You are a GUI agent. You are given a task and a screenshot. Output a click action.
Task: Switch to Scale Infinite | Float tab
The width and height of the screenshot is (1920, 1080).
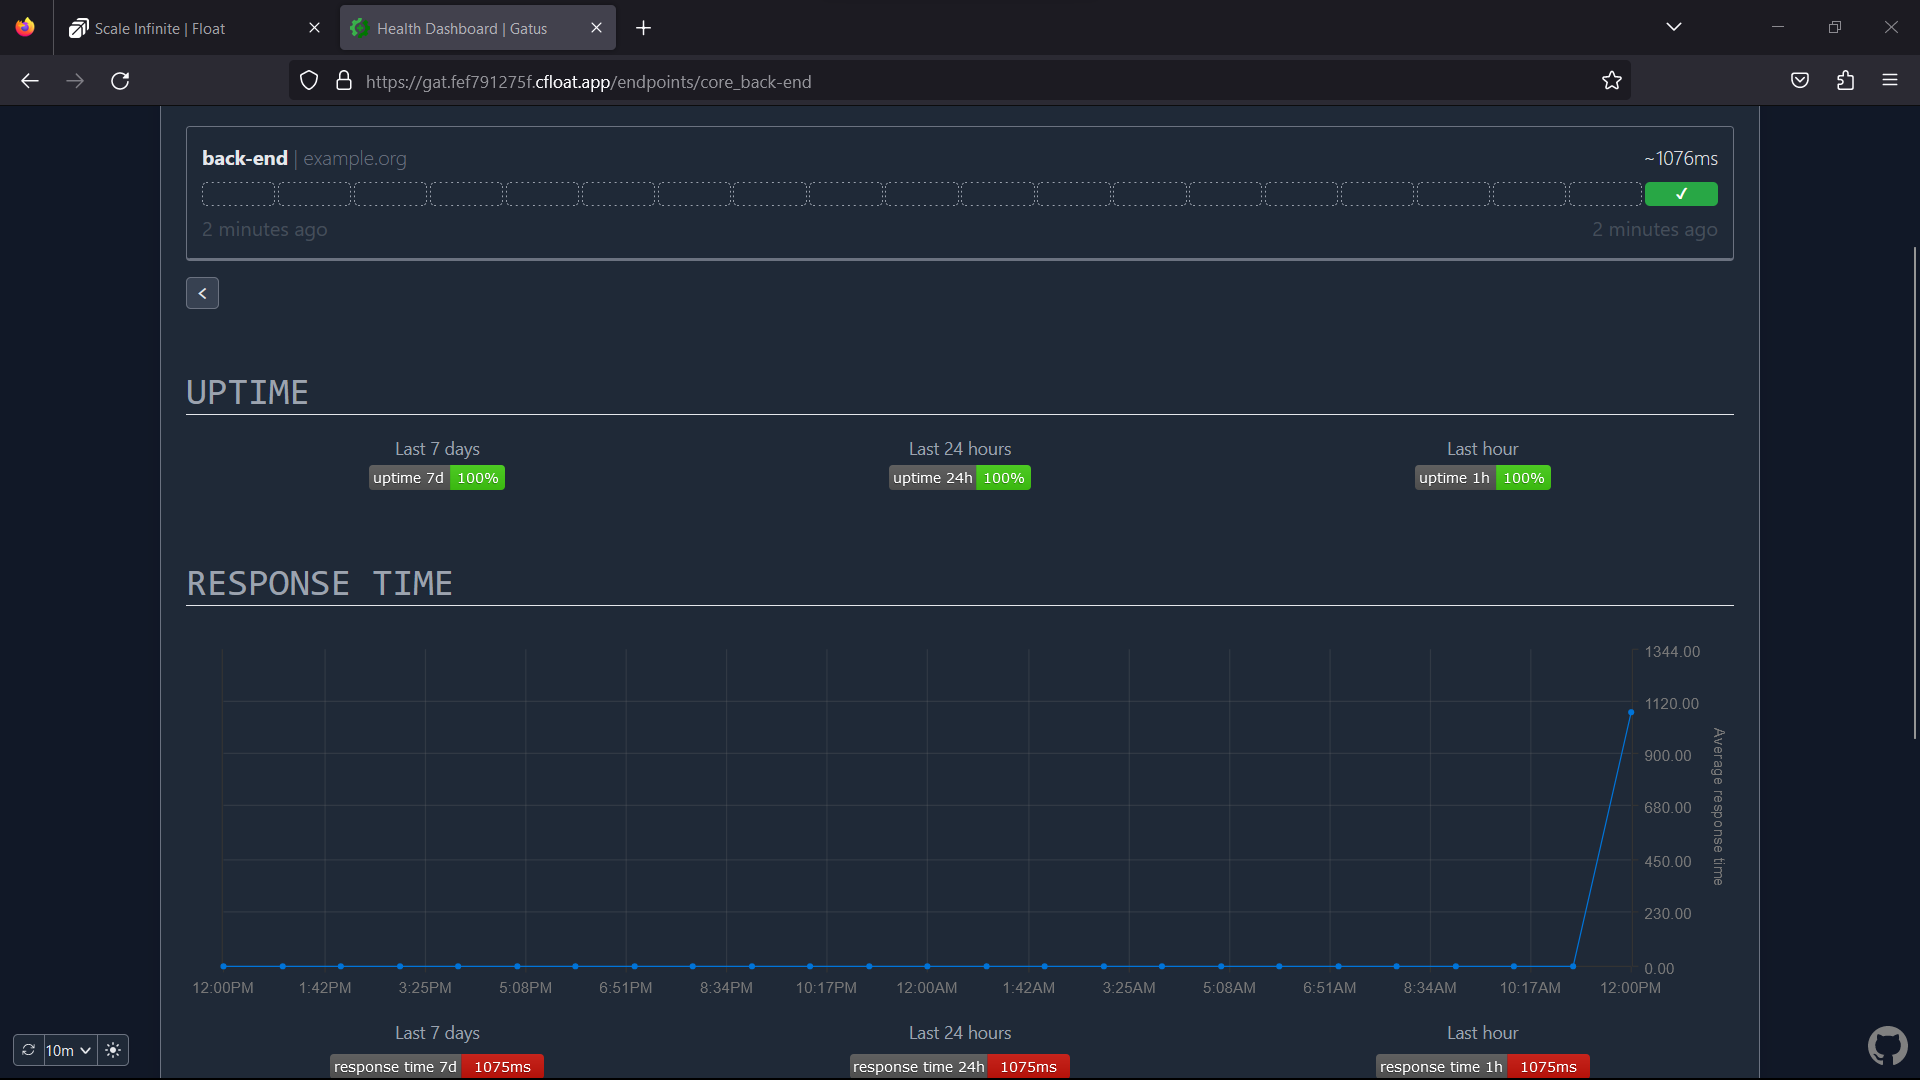coord(194,28)
